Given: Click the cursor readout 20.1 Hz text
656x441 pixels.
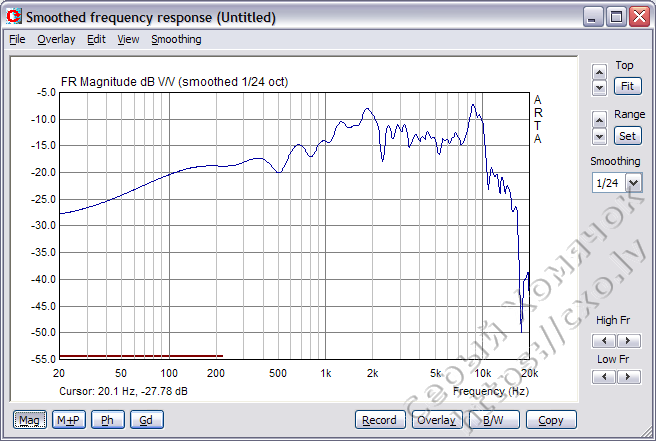Looking at the screenshot, I should (123, 391).
